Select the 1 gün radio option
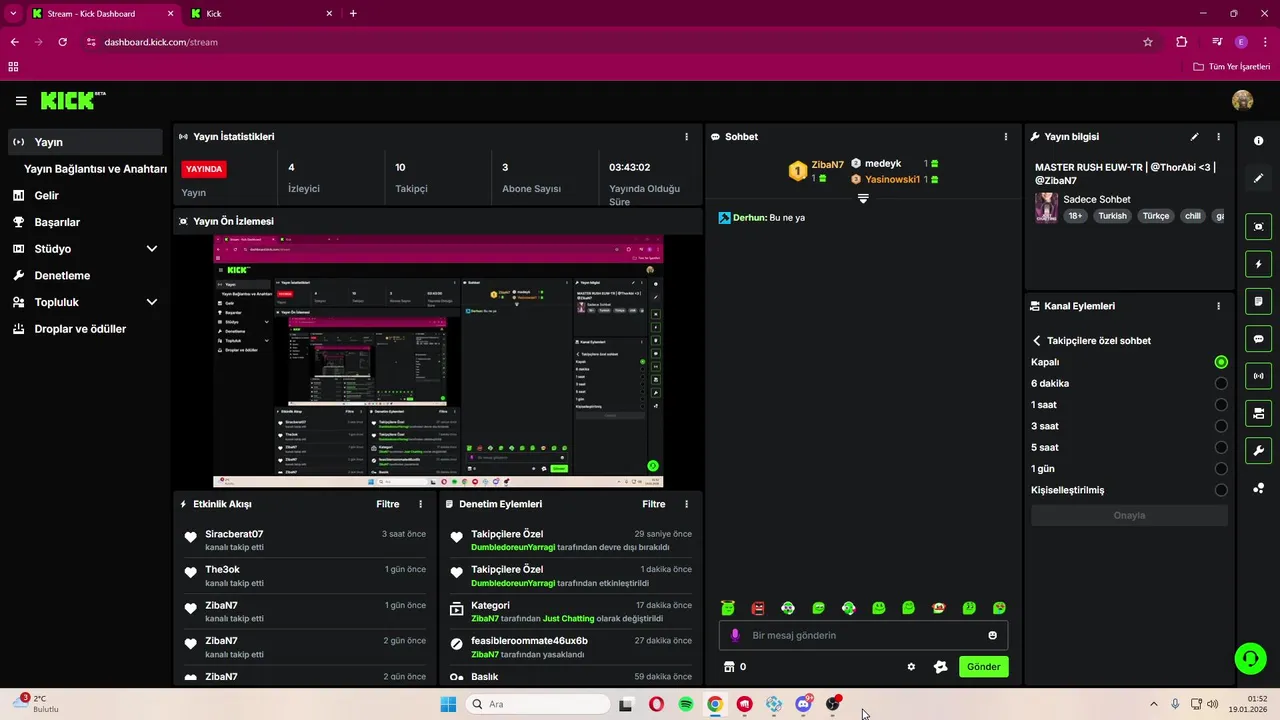This screenshot has width=1280, height=720. tap(1221, 469)
